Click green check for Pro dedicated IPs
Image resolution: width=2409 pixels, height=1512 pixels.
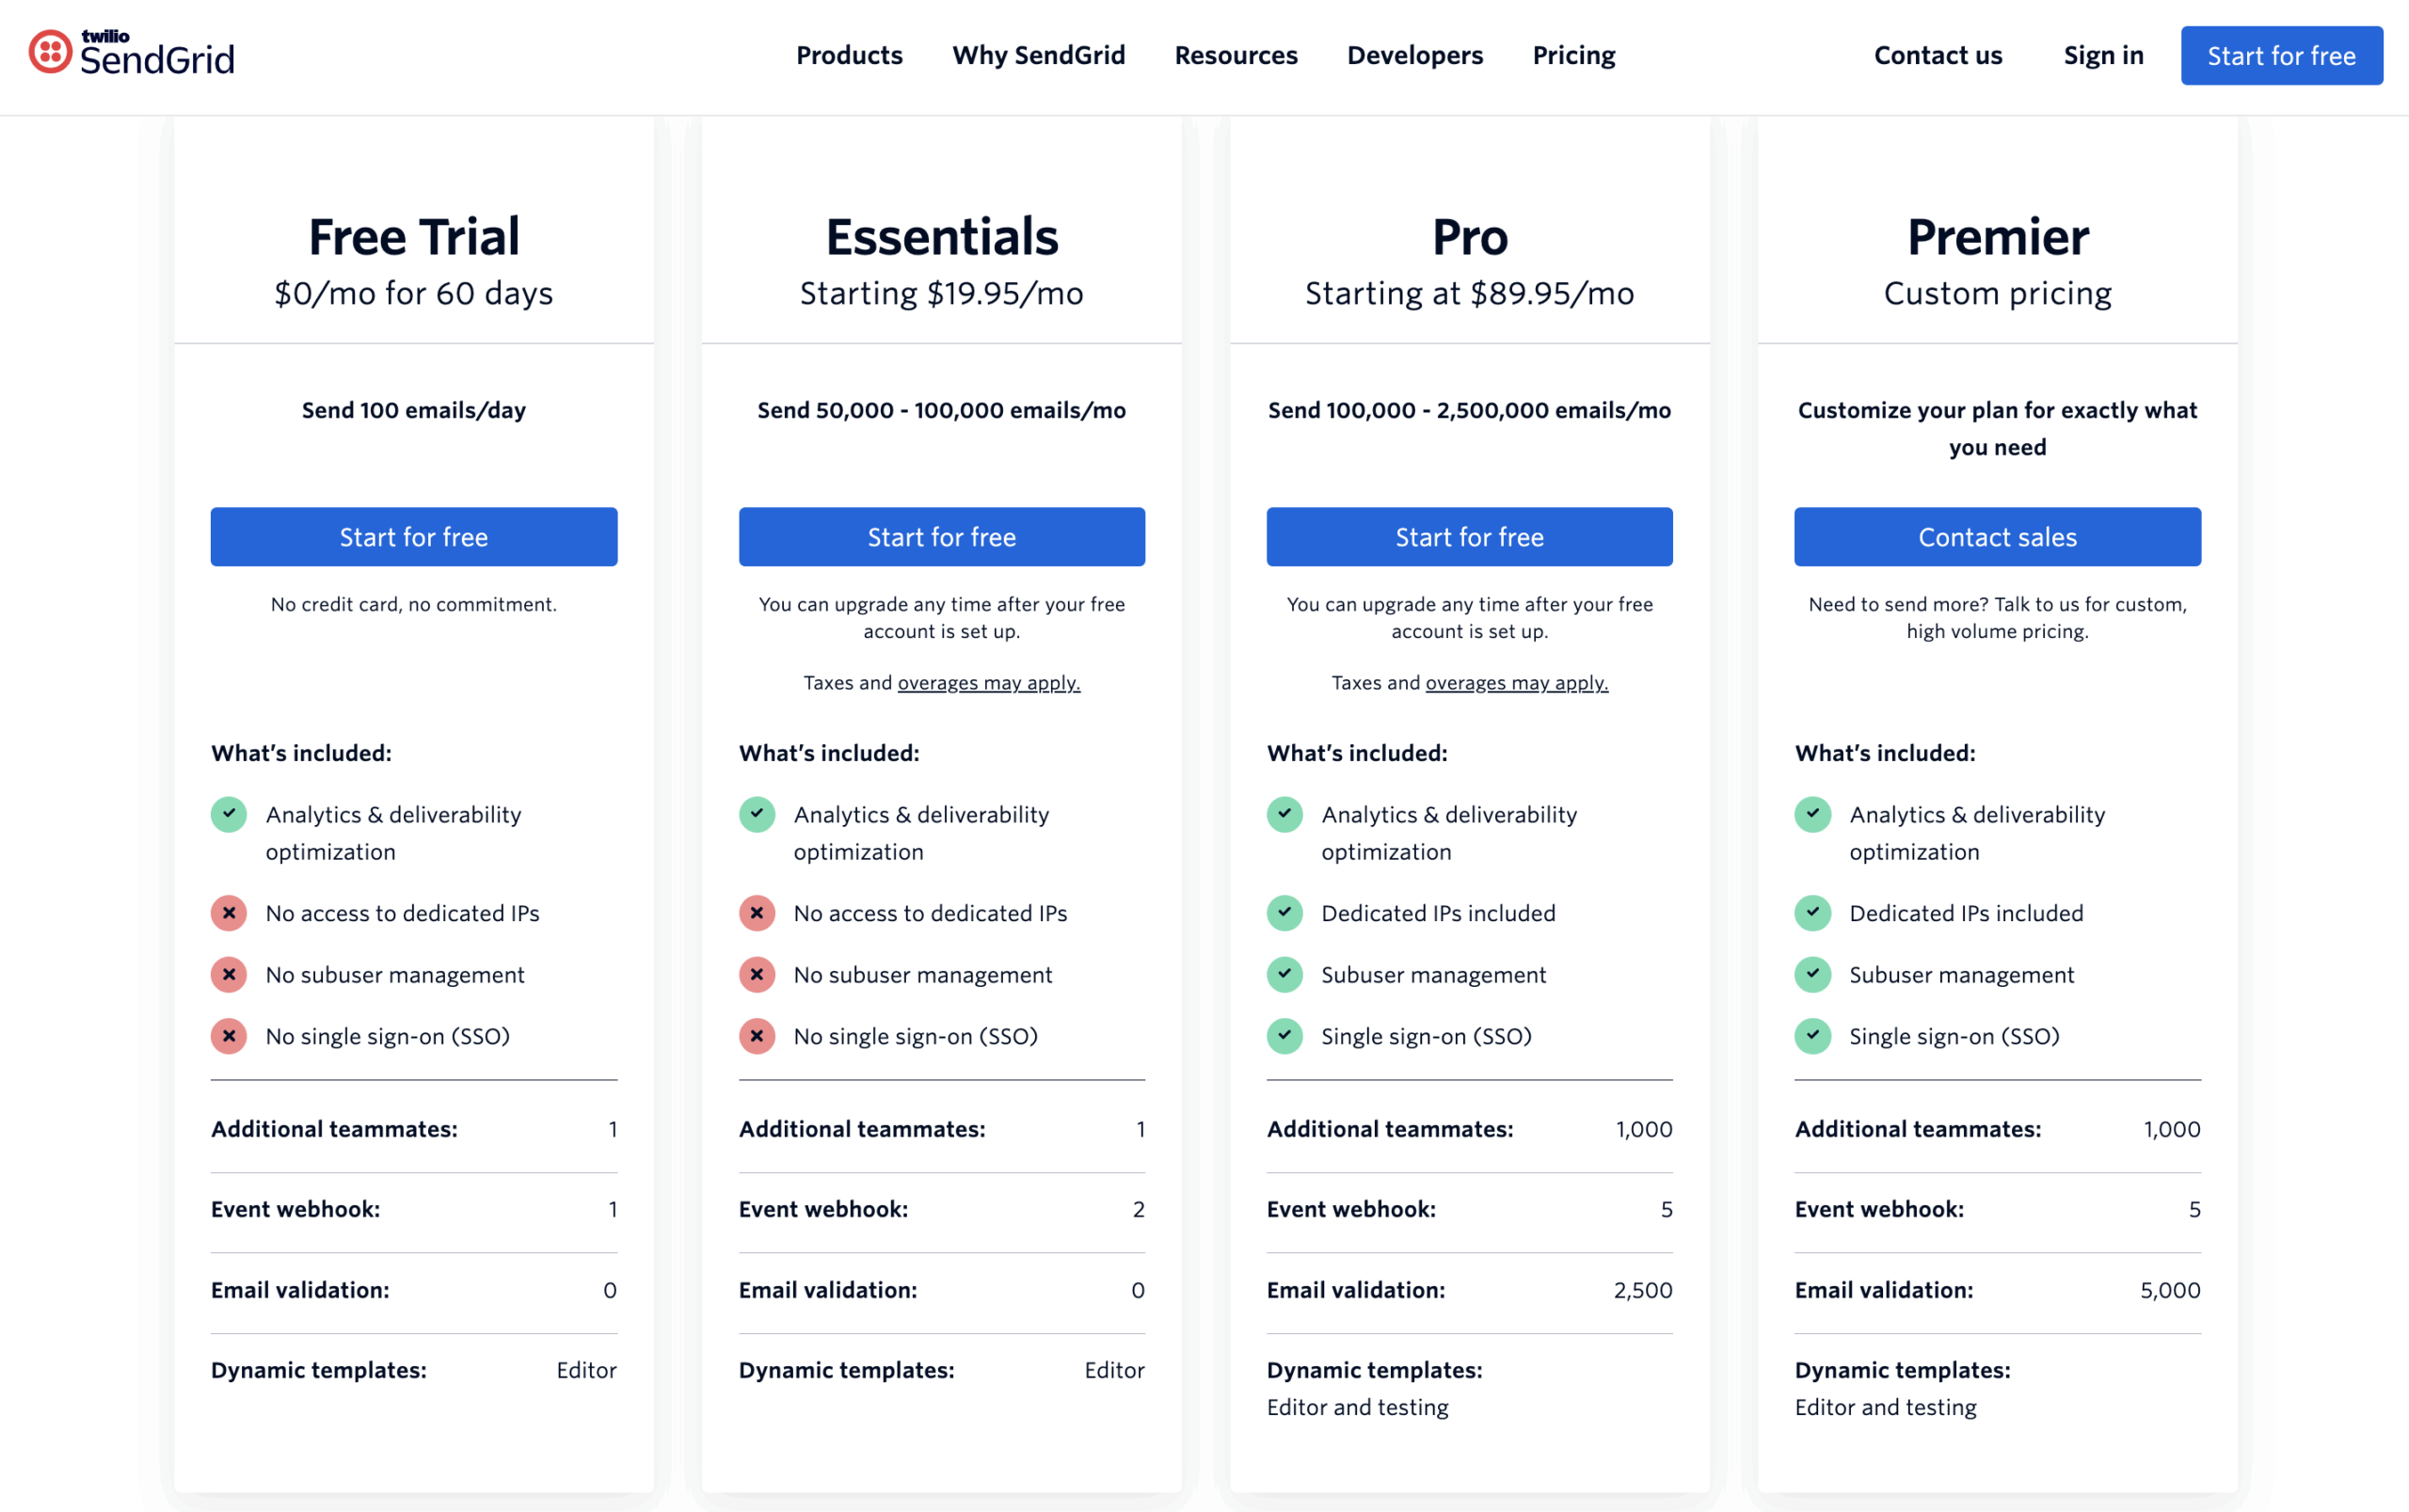coord(1285,913)
